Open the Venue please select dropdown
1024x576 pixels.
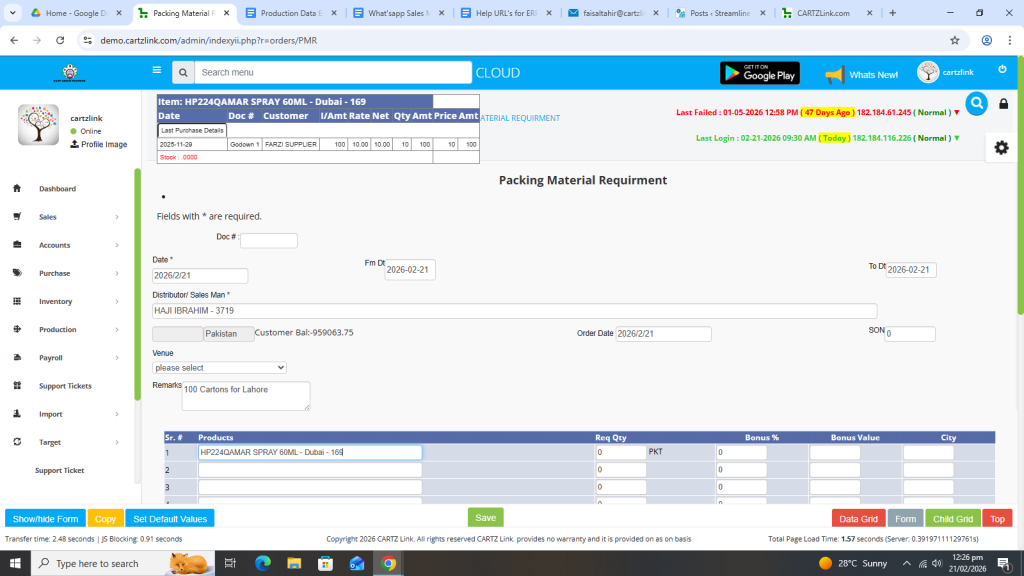pyautogui.click(x=219, y=368)
